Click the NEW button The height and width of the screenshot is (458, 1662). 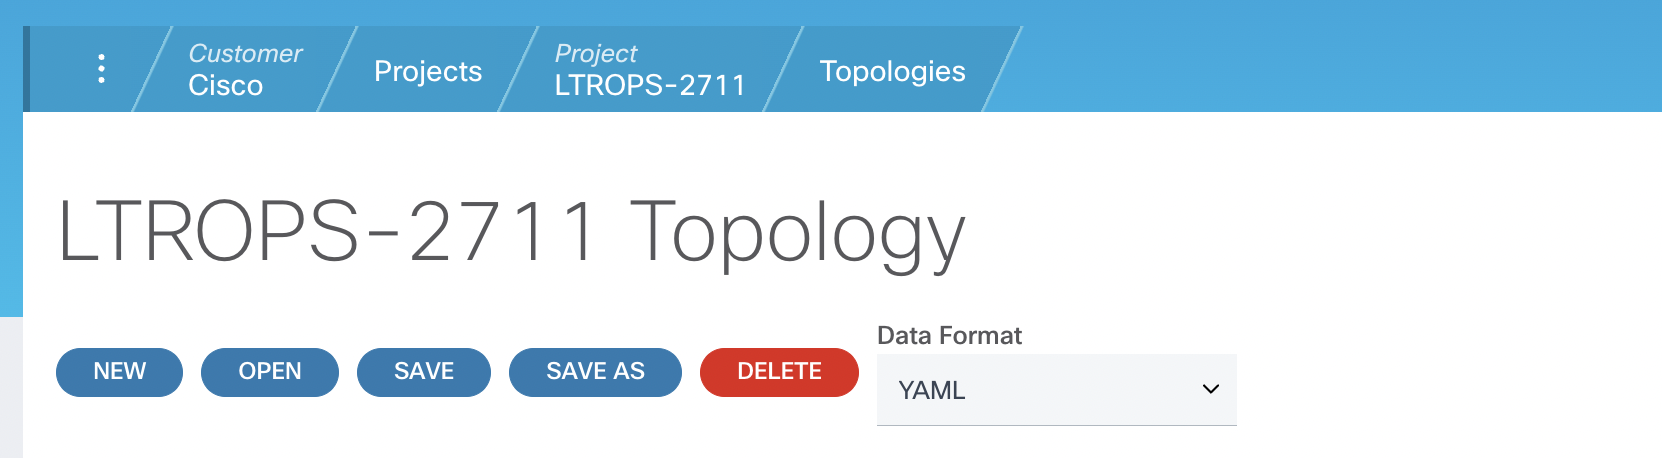(119, 372)
